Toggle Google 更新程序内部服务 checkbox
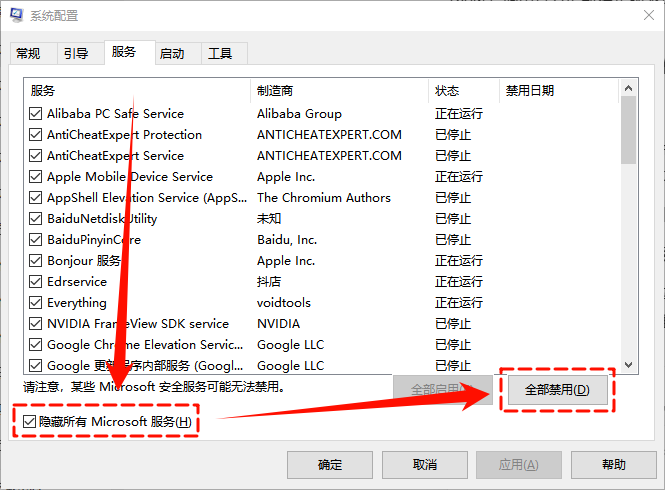Image resolution: width=665 pixels, height=490 pixels. pos(36,366)
